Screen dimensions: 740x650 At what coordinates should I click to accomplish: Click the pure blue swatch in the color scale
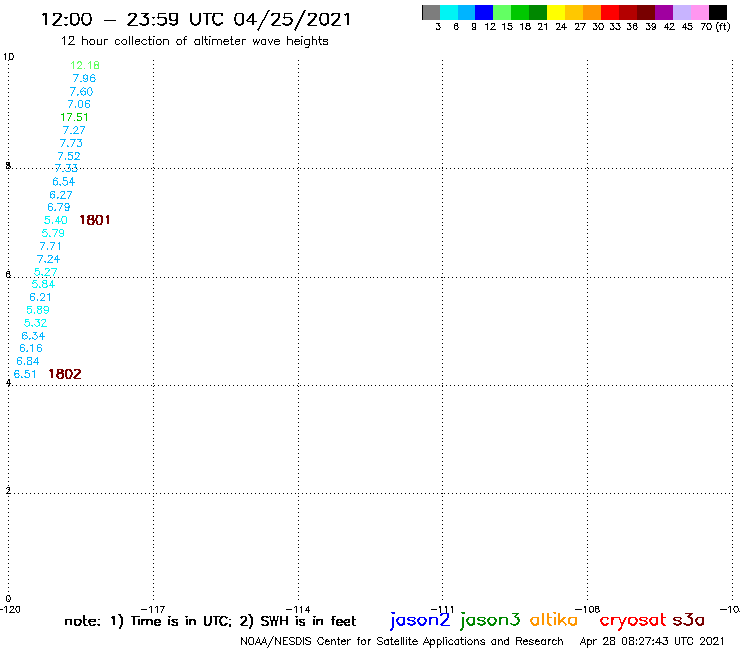485,12
